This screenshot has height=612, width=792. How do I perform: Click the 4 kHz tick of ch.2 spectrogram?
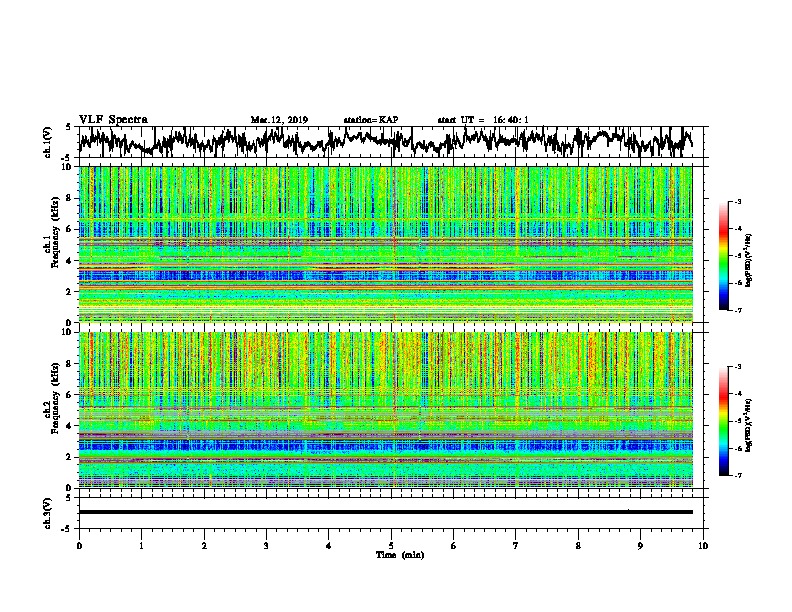click(71, 426)
